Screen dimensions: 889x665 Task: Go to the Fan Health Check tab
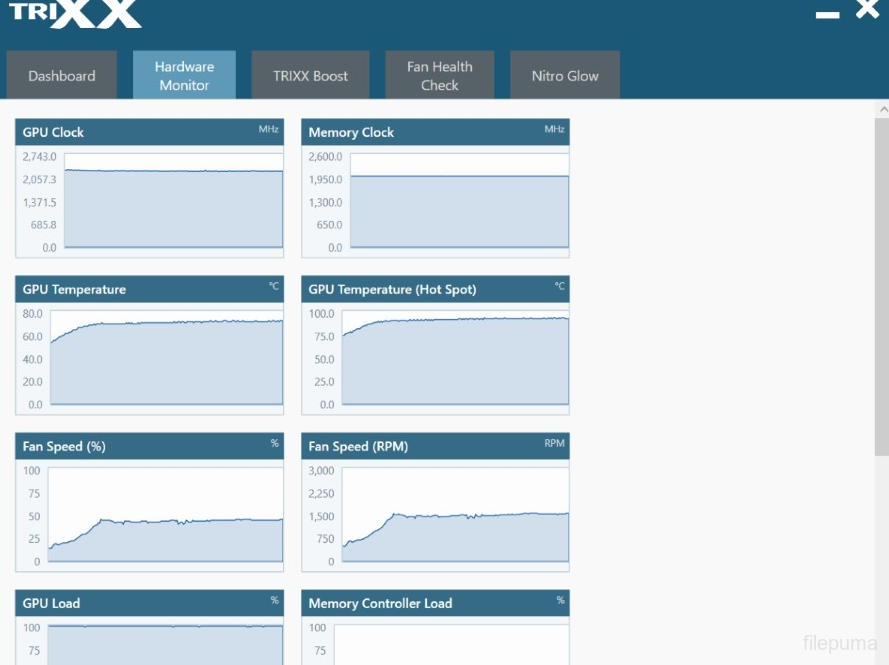click(x=439, y=76)
